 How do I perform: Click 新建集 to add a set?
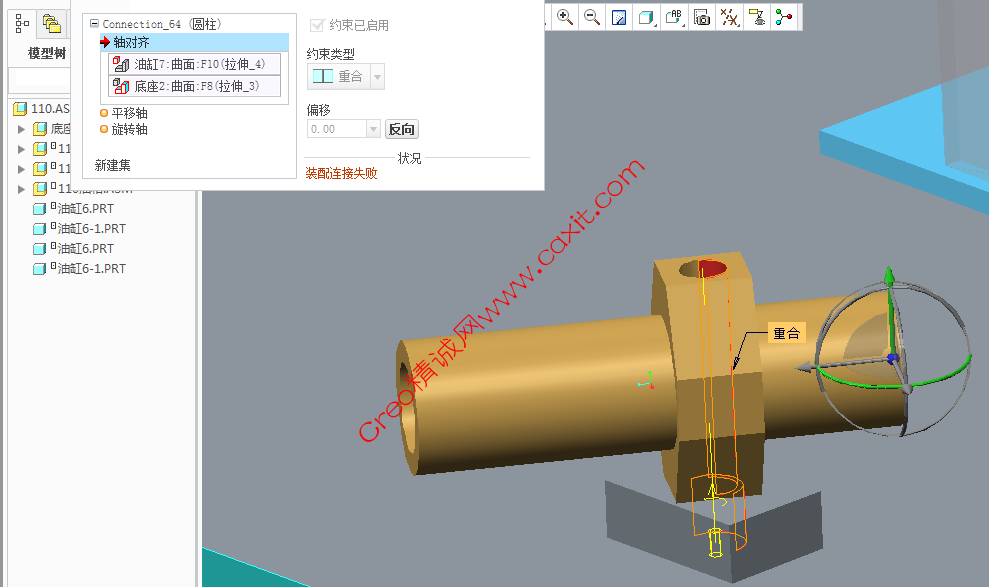(x=113, y=165)
